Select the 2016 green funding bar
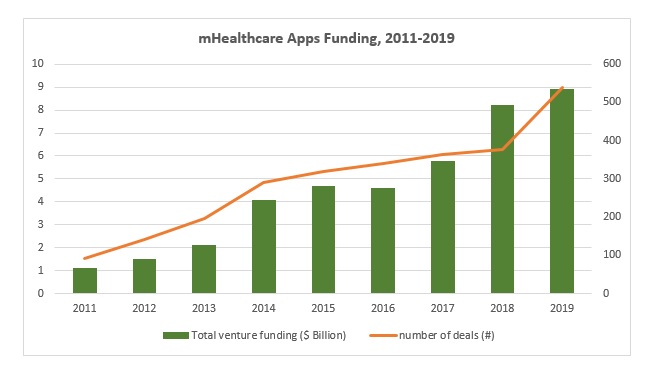657x384 pixels. pos(383,241)
